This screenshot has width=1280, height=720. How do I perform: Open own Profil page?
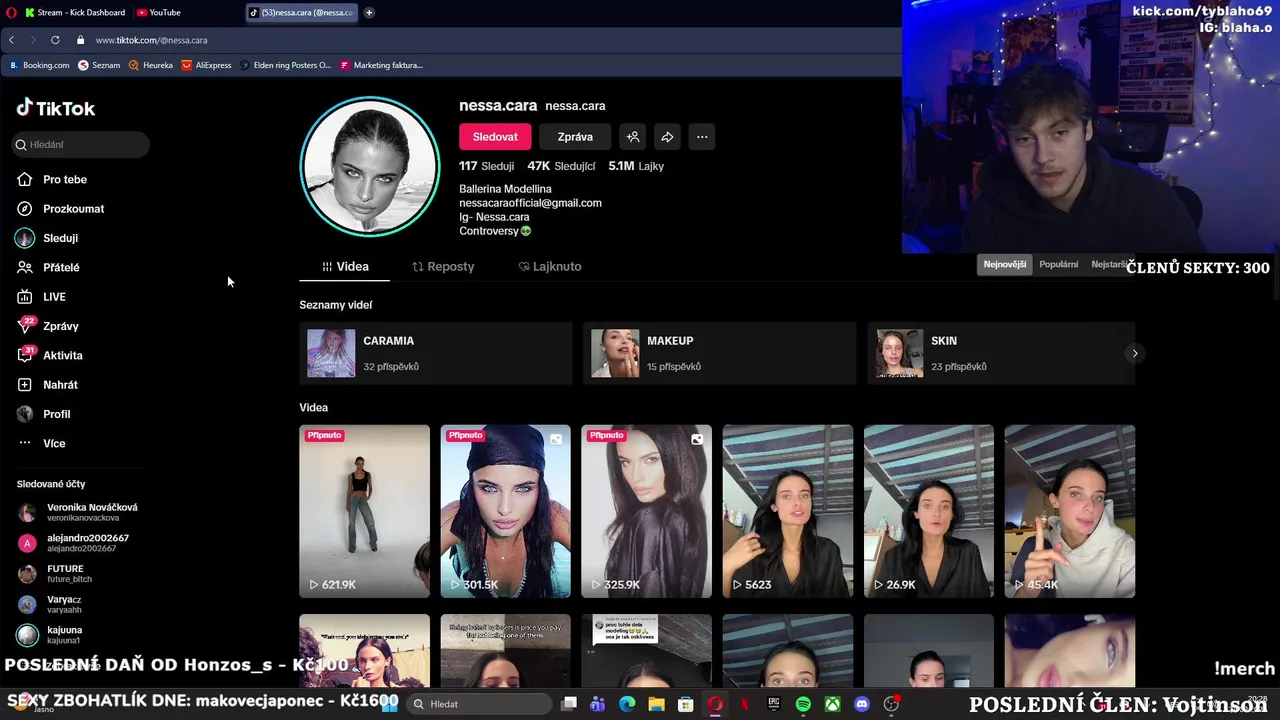(43, 414)
